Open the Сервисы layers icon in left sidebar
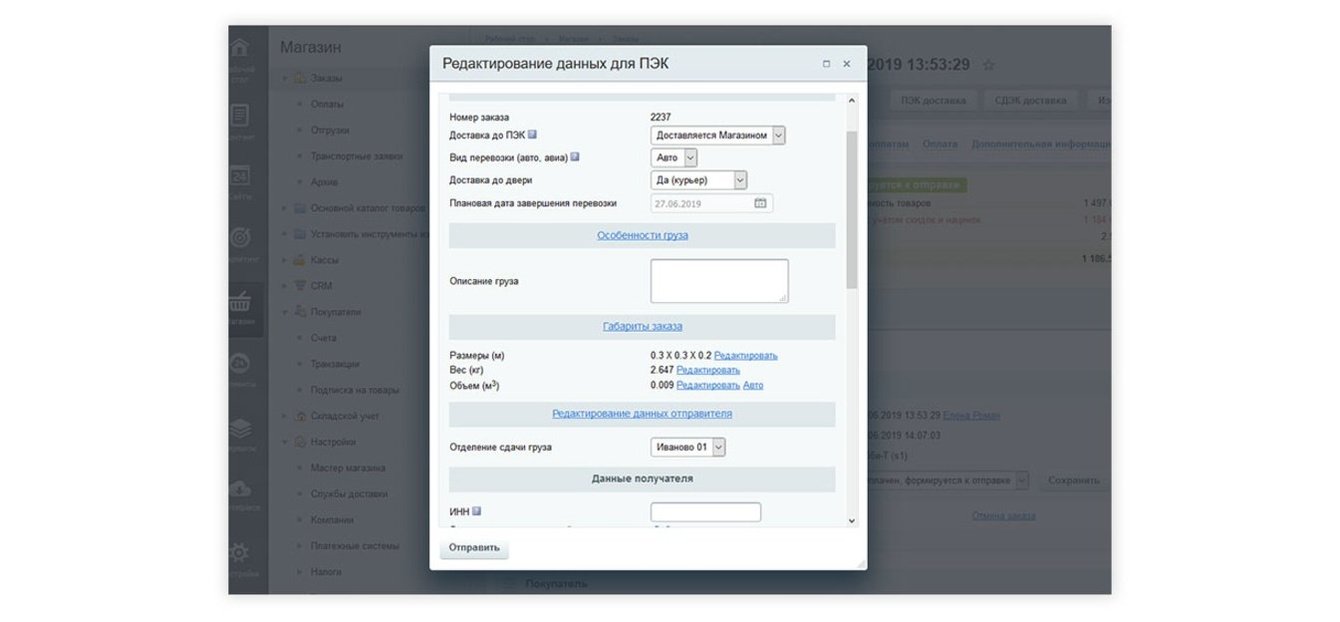 (x=240, y=428)
